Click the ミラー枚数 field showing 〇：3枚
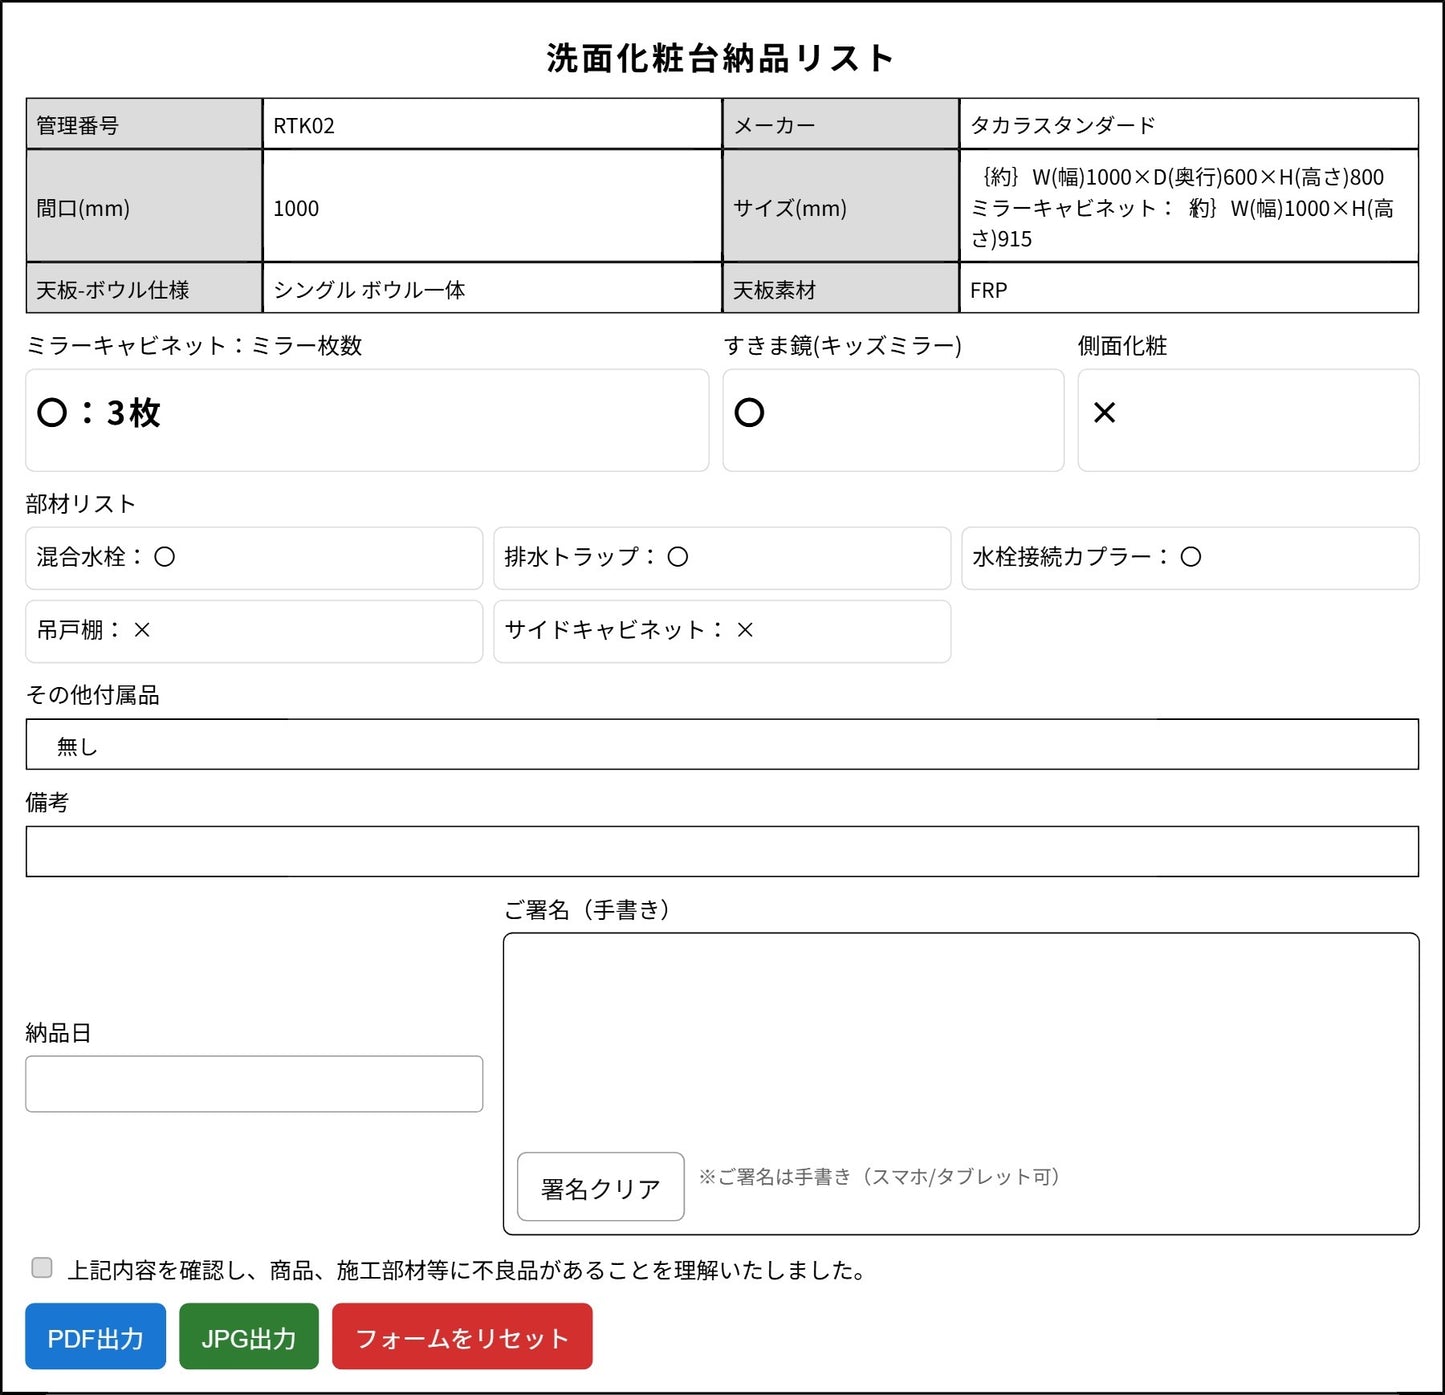The height and width of the screenshot is (1395, 1445). (366, 419)
